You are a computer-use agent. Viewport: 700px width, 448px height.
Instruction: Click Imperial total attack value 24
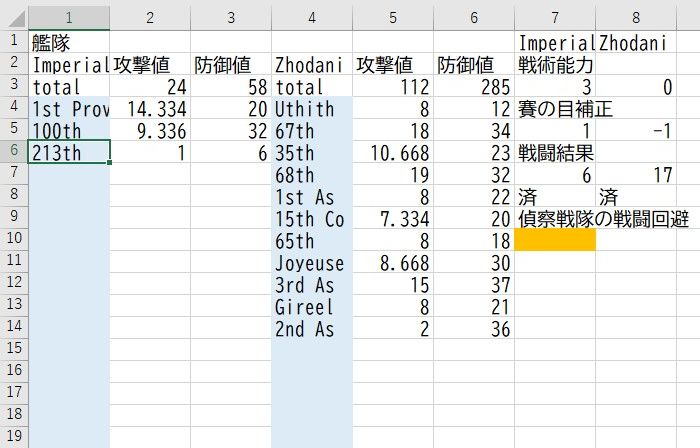tap(150, 86)
